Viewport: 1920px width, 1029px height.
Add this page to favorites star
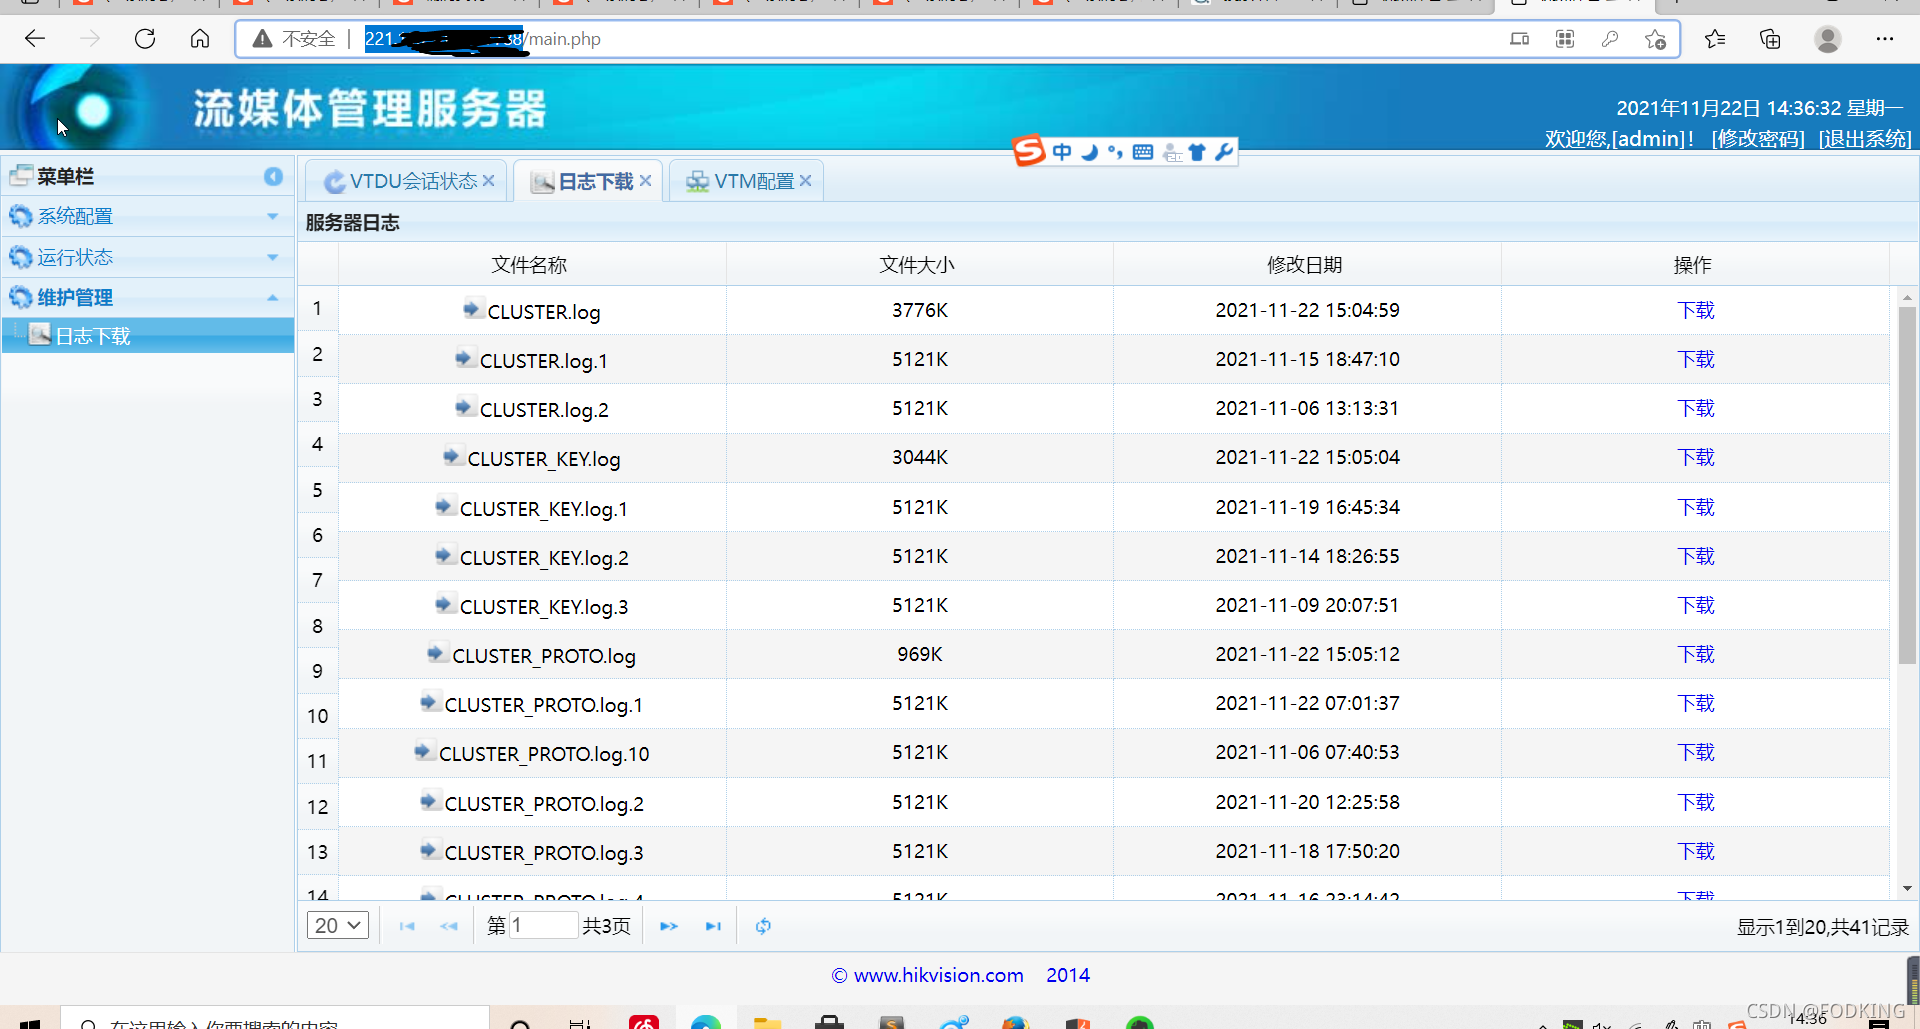pyautogui.click(x=1655, y=39)
